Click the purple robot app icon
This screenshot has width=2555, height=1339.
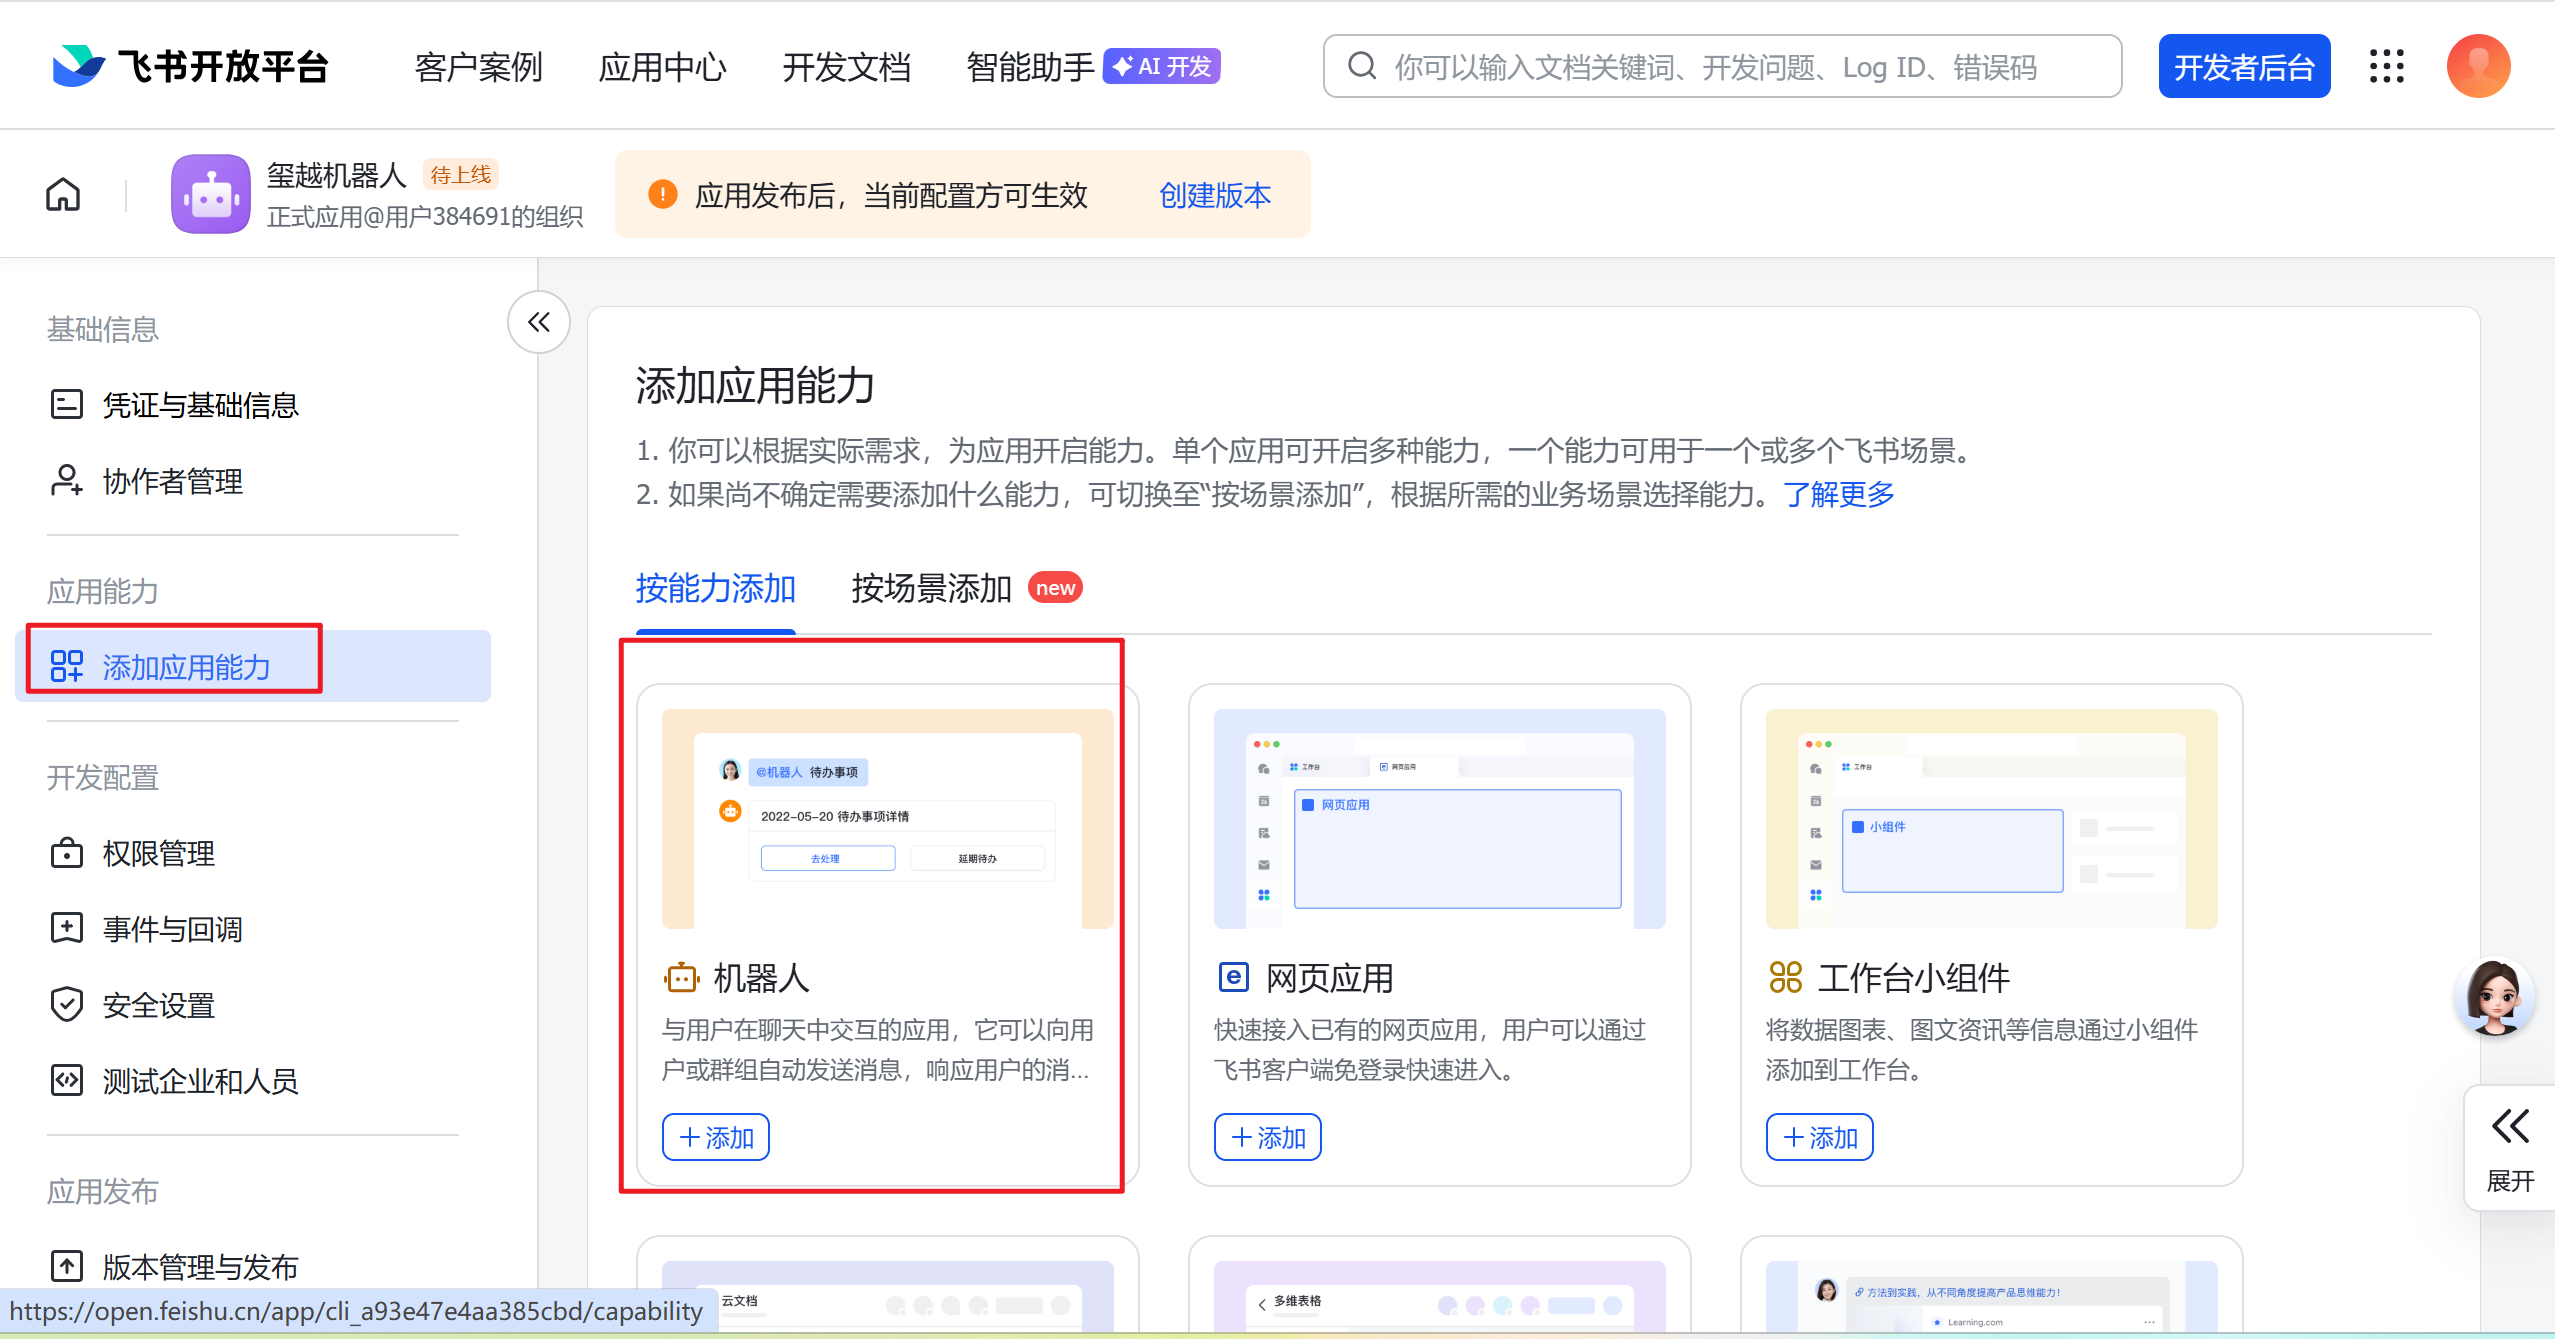[210, 194]
